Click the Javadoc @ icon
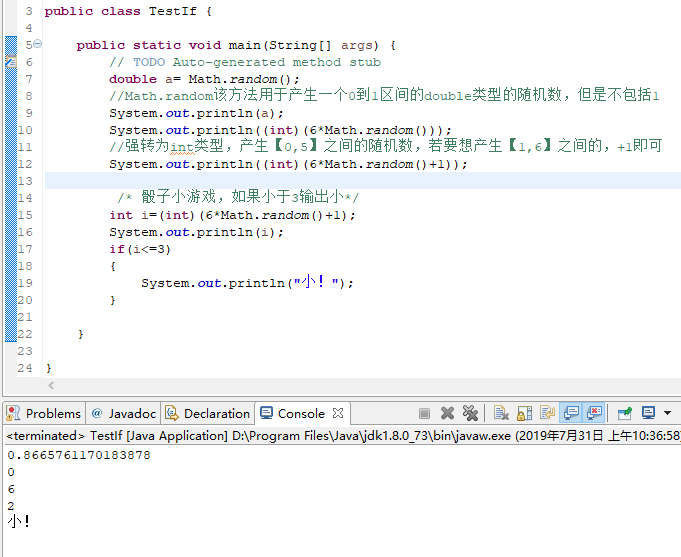 pos(97,413)
